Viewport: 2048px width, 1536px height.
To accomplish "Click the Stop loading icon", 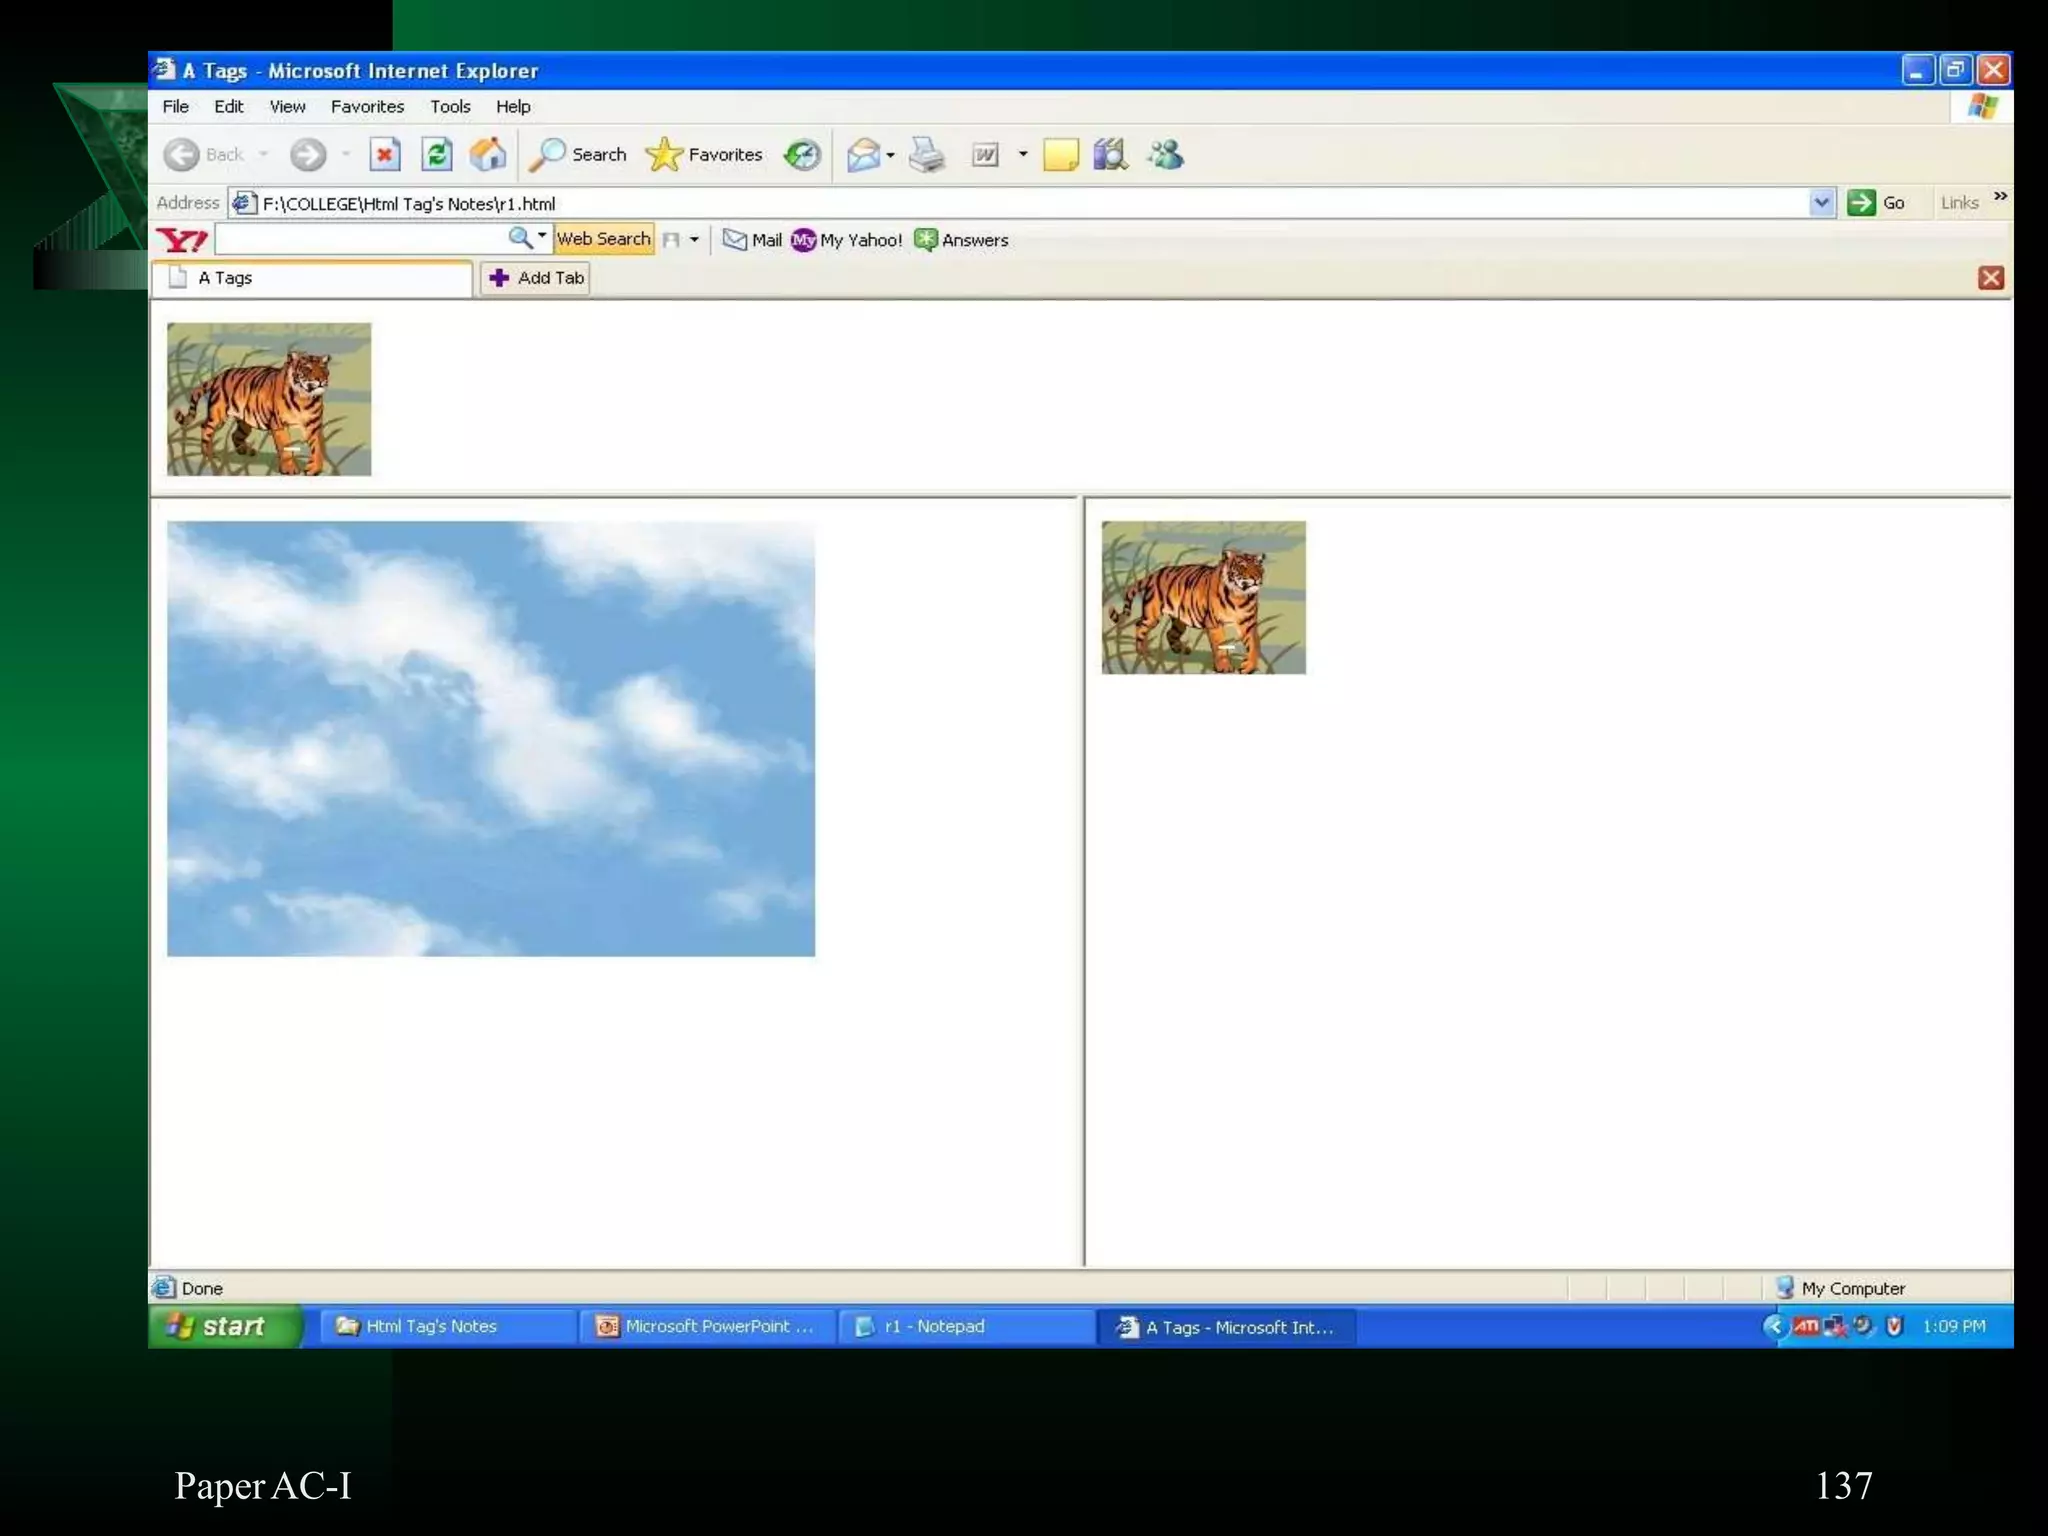I will (385, 155).
